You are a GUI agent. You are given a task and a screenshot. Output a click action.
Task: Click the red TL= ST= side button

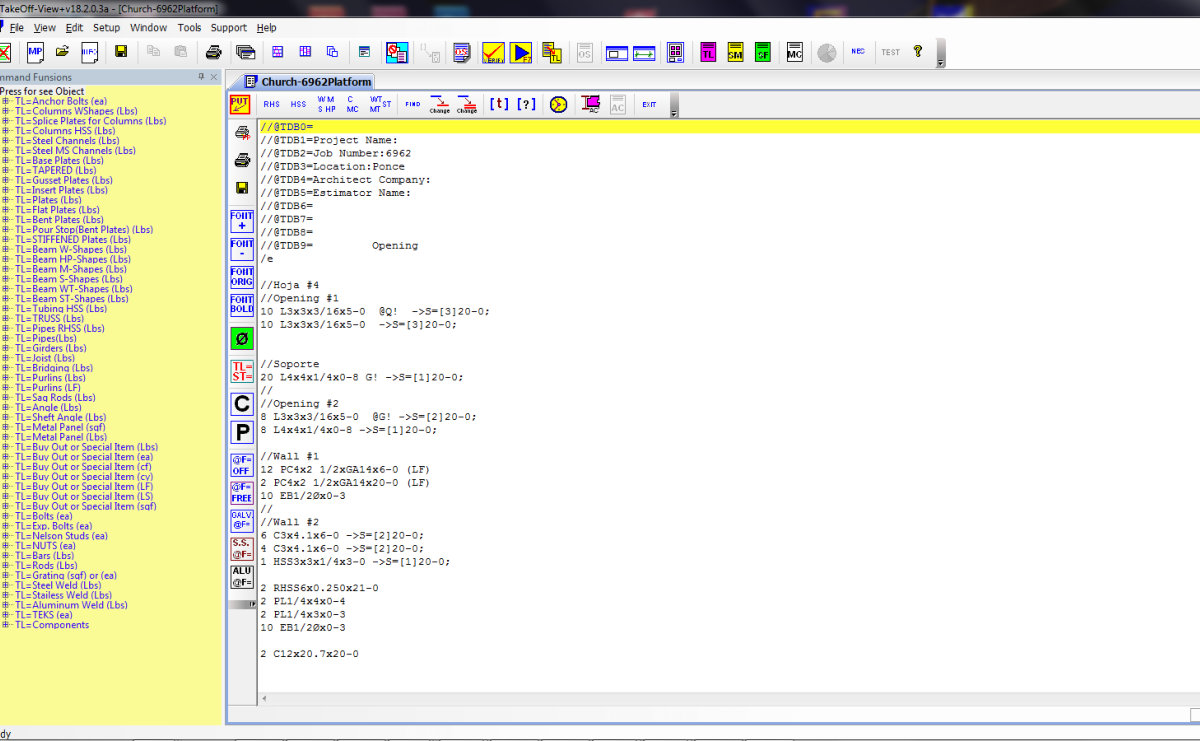242,372
